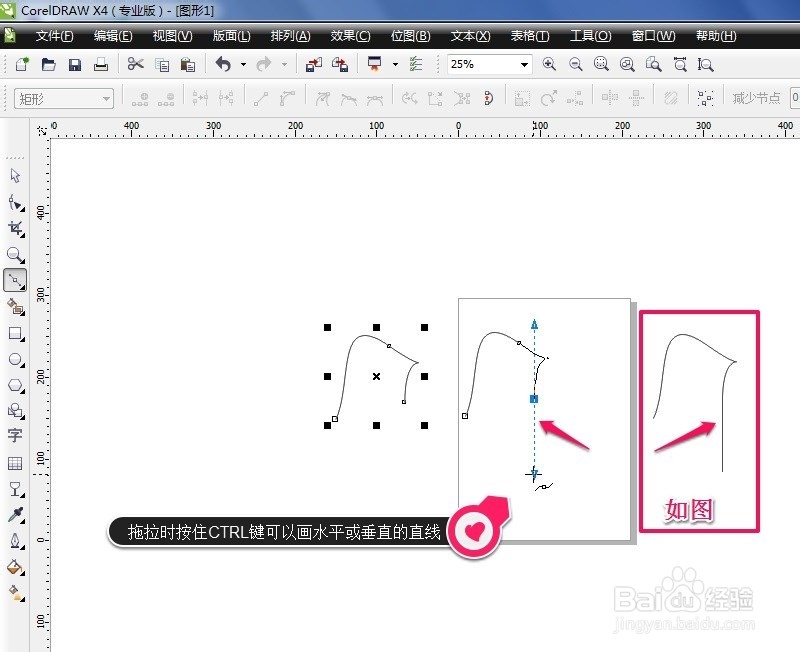The height and width of the screenshot is (652, 800).
Task: Select the Interactive fill tool
Action: [x=15, y=593]
